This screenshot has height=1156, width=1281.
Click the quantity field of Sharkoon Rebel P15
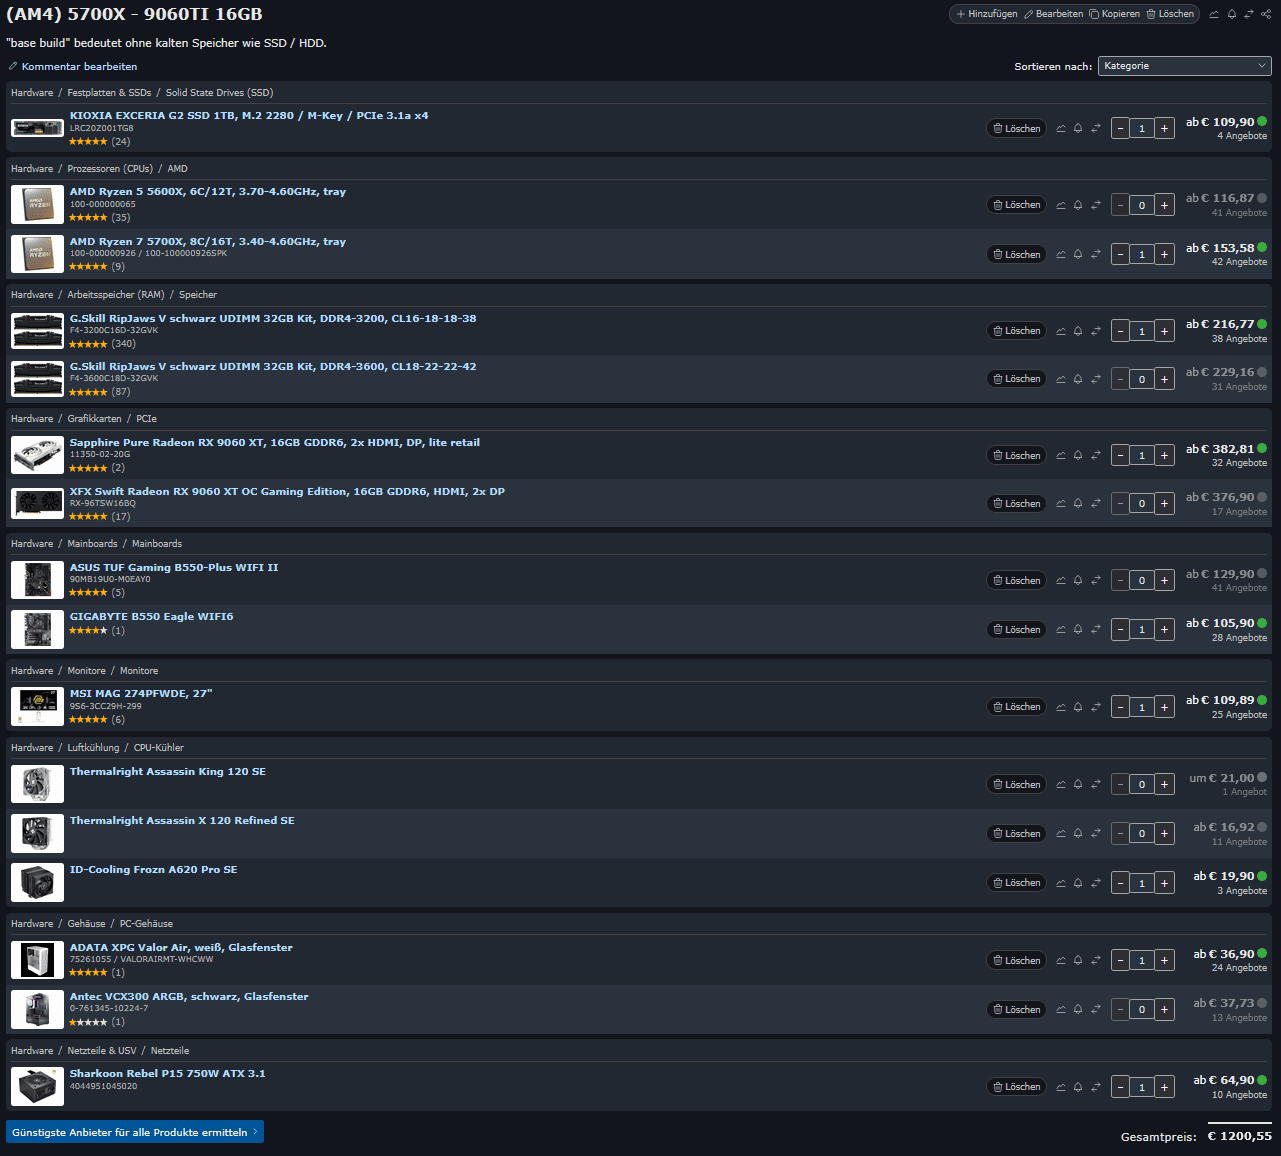tap(1142, 1087)
